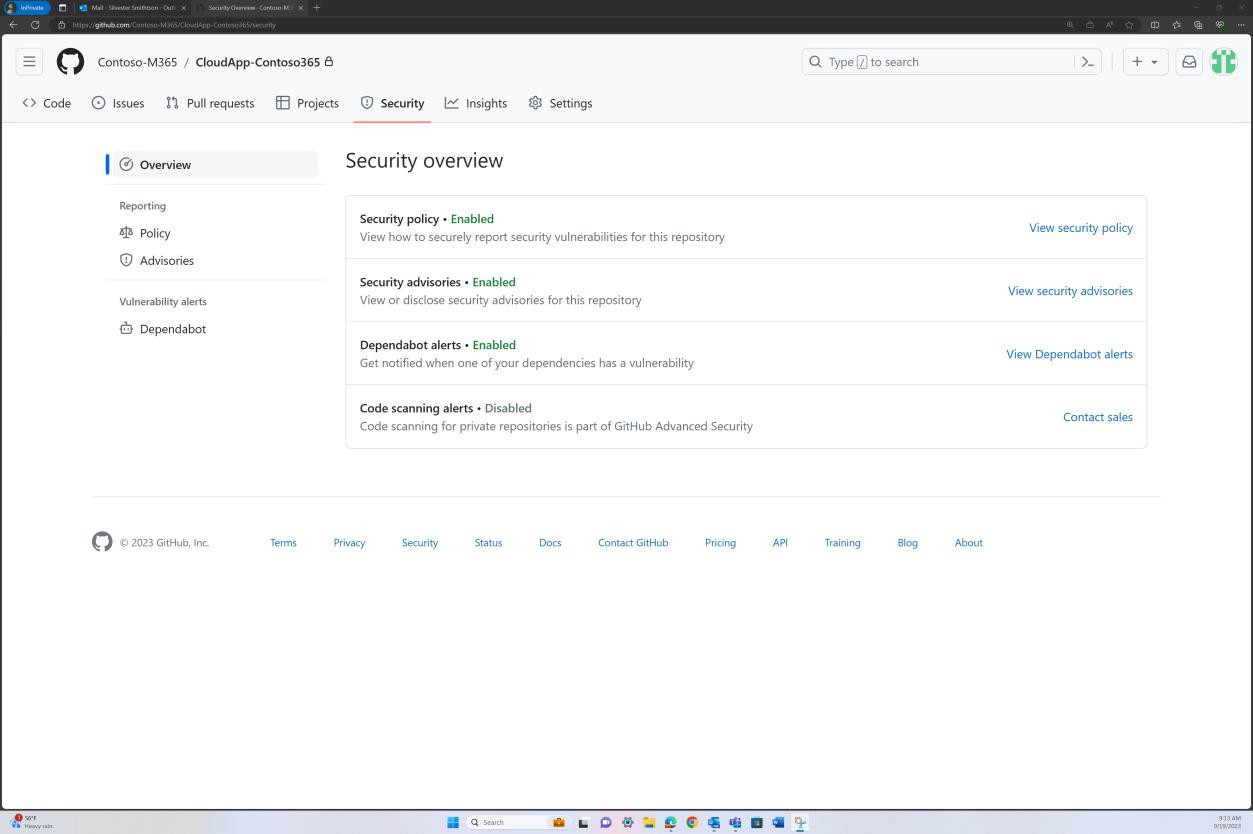This screenshot has width=1253, height=834.
Task: Open Edge Collections from the browser toolbar
Action: pos(1199,25)
